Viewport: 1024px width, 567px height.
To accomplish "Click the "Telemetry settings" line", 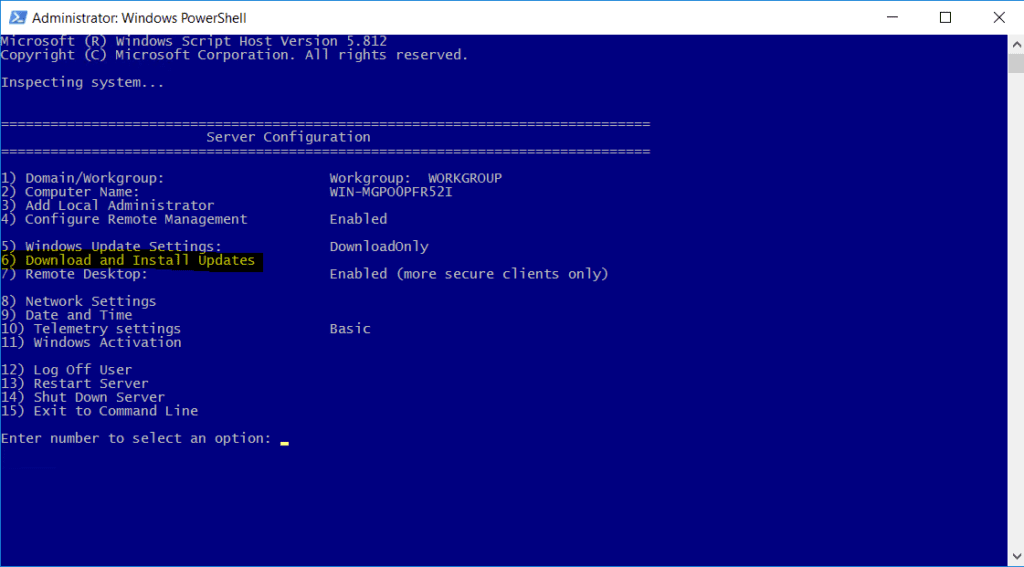I will click(x=107, y=328).
